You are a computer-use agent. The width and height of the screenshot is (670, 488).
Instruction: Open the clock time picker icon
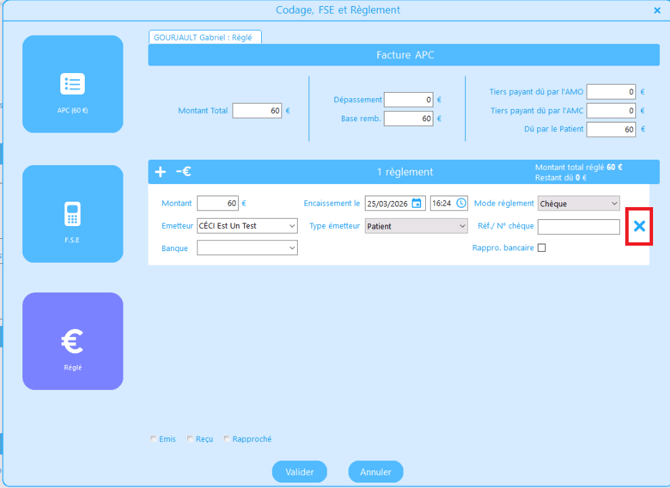coord(461,203)
